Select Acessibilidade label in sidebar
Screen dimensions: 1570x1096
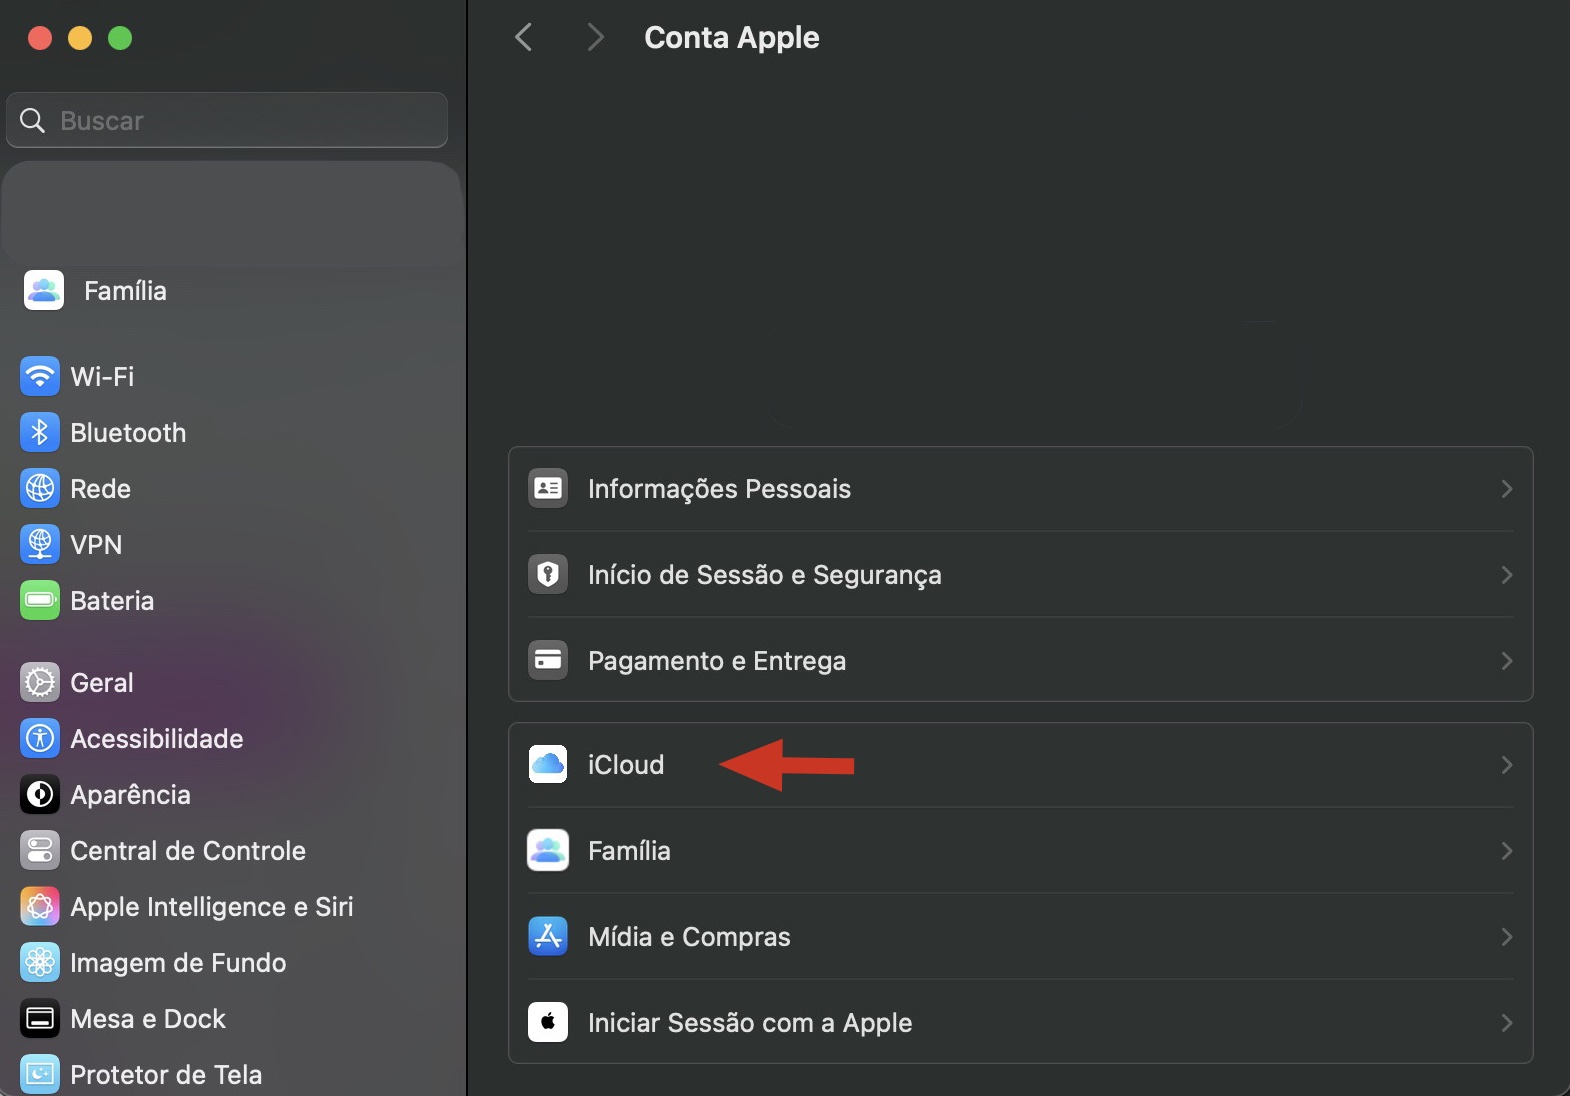(157, 738)
